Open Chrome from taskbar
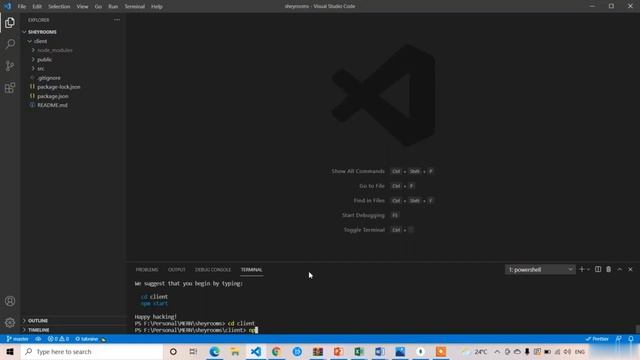Screen dimensions: 640x360 click(x=276, y=351)
